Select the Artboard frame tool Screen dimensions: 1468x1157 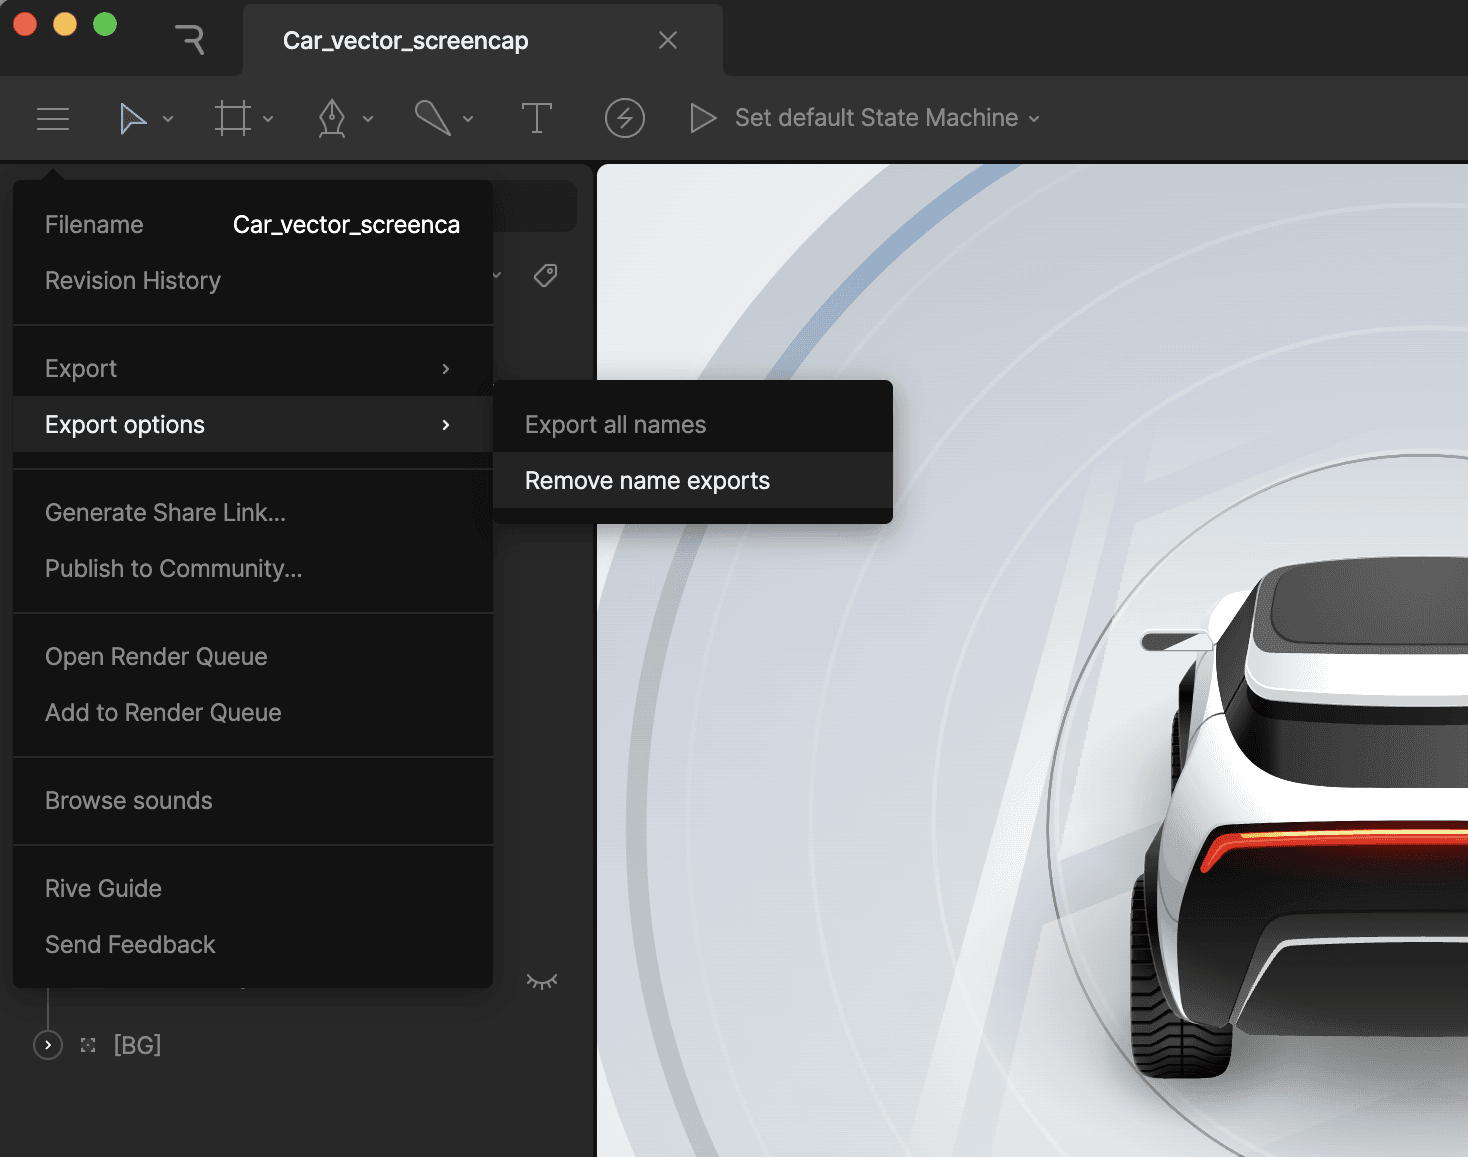pos(232,119)
